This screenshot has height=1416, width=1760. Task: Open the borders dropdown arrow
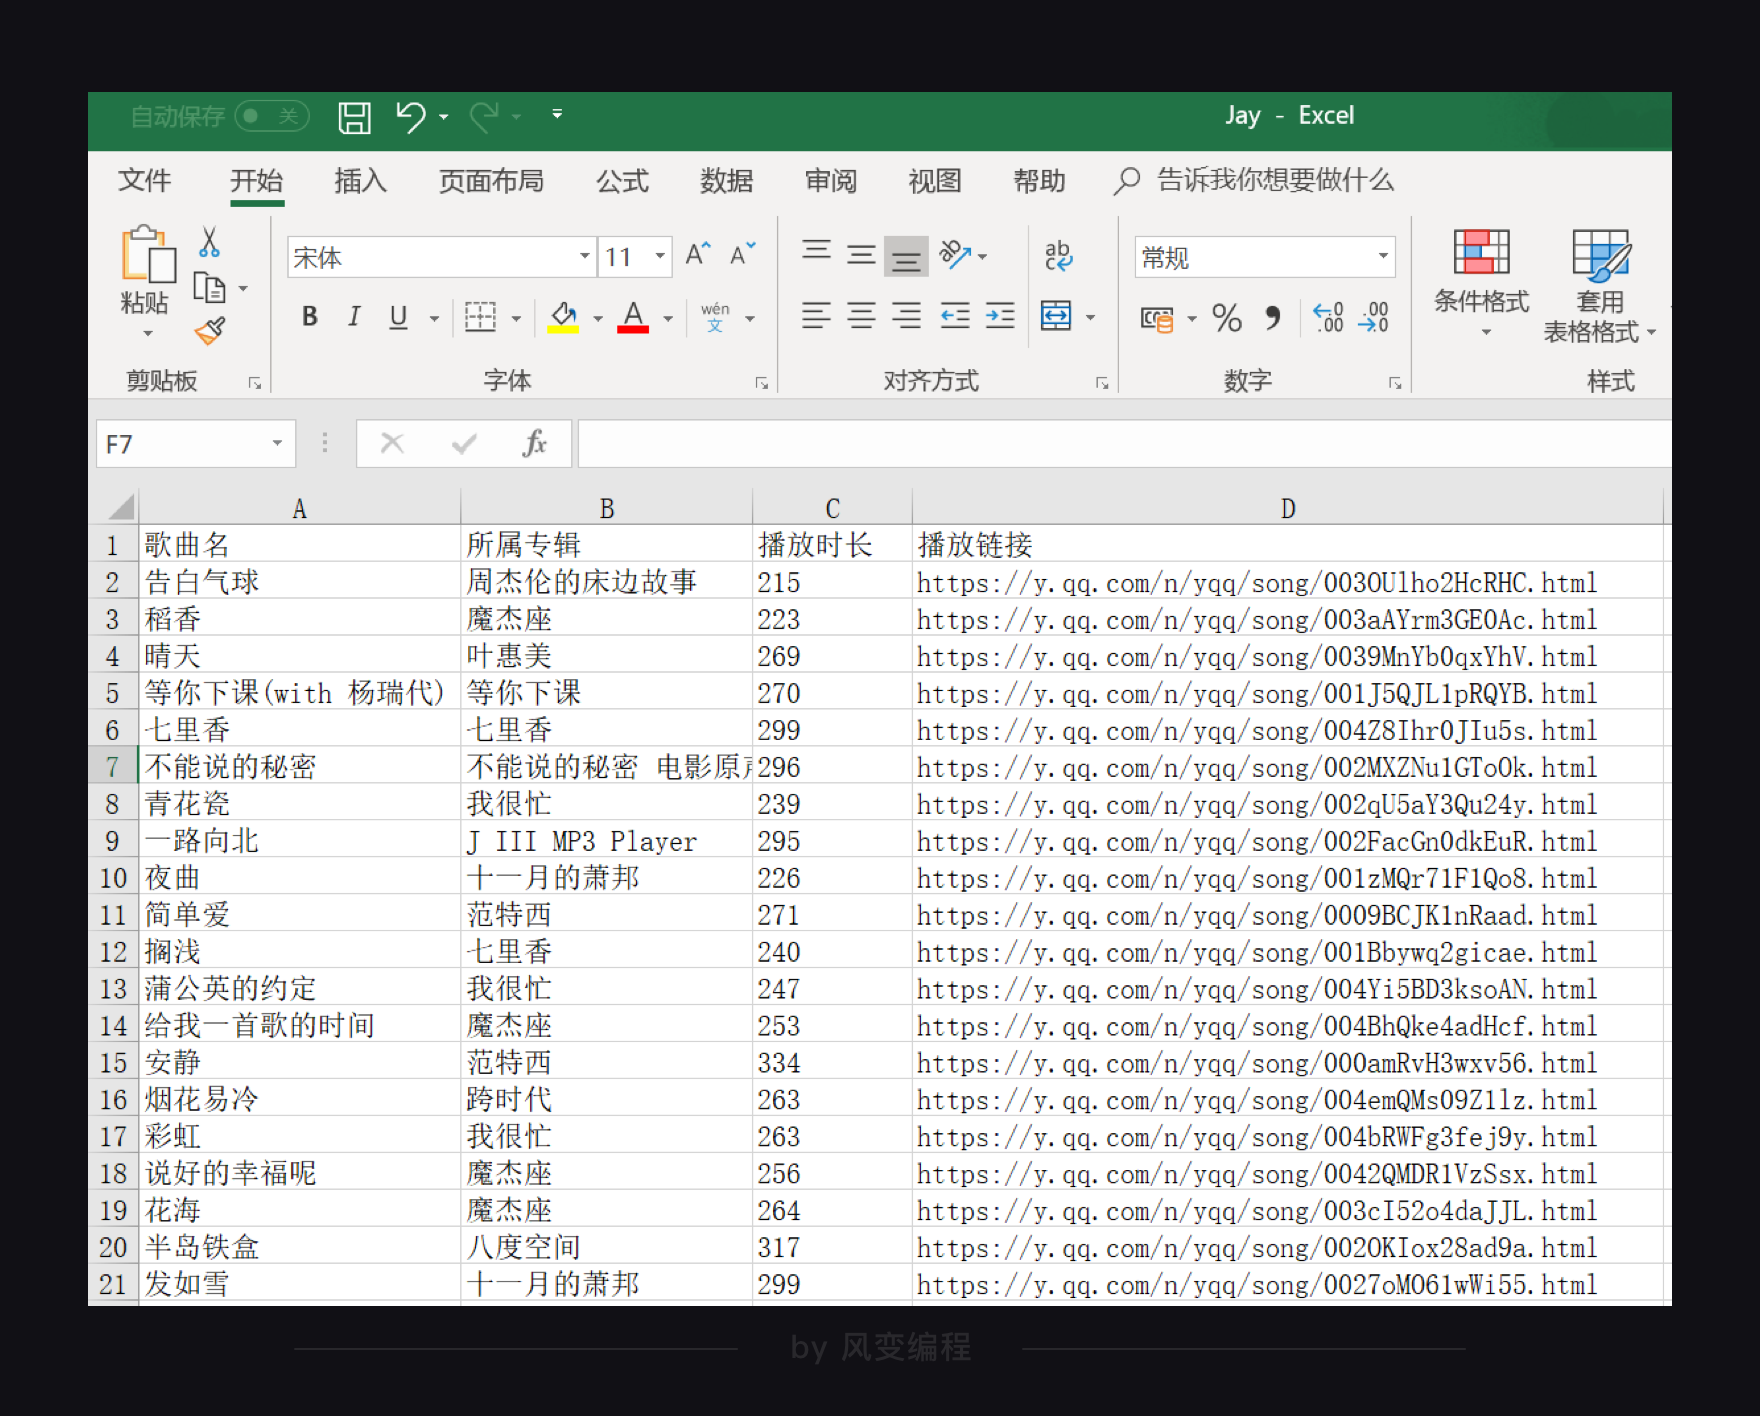click(516, 319)
